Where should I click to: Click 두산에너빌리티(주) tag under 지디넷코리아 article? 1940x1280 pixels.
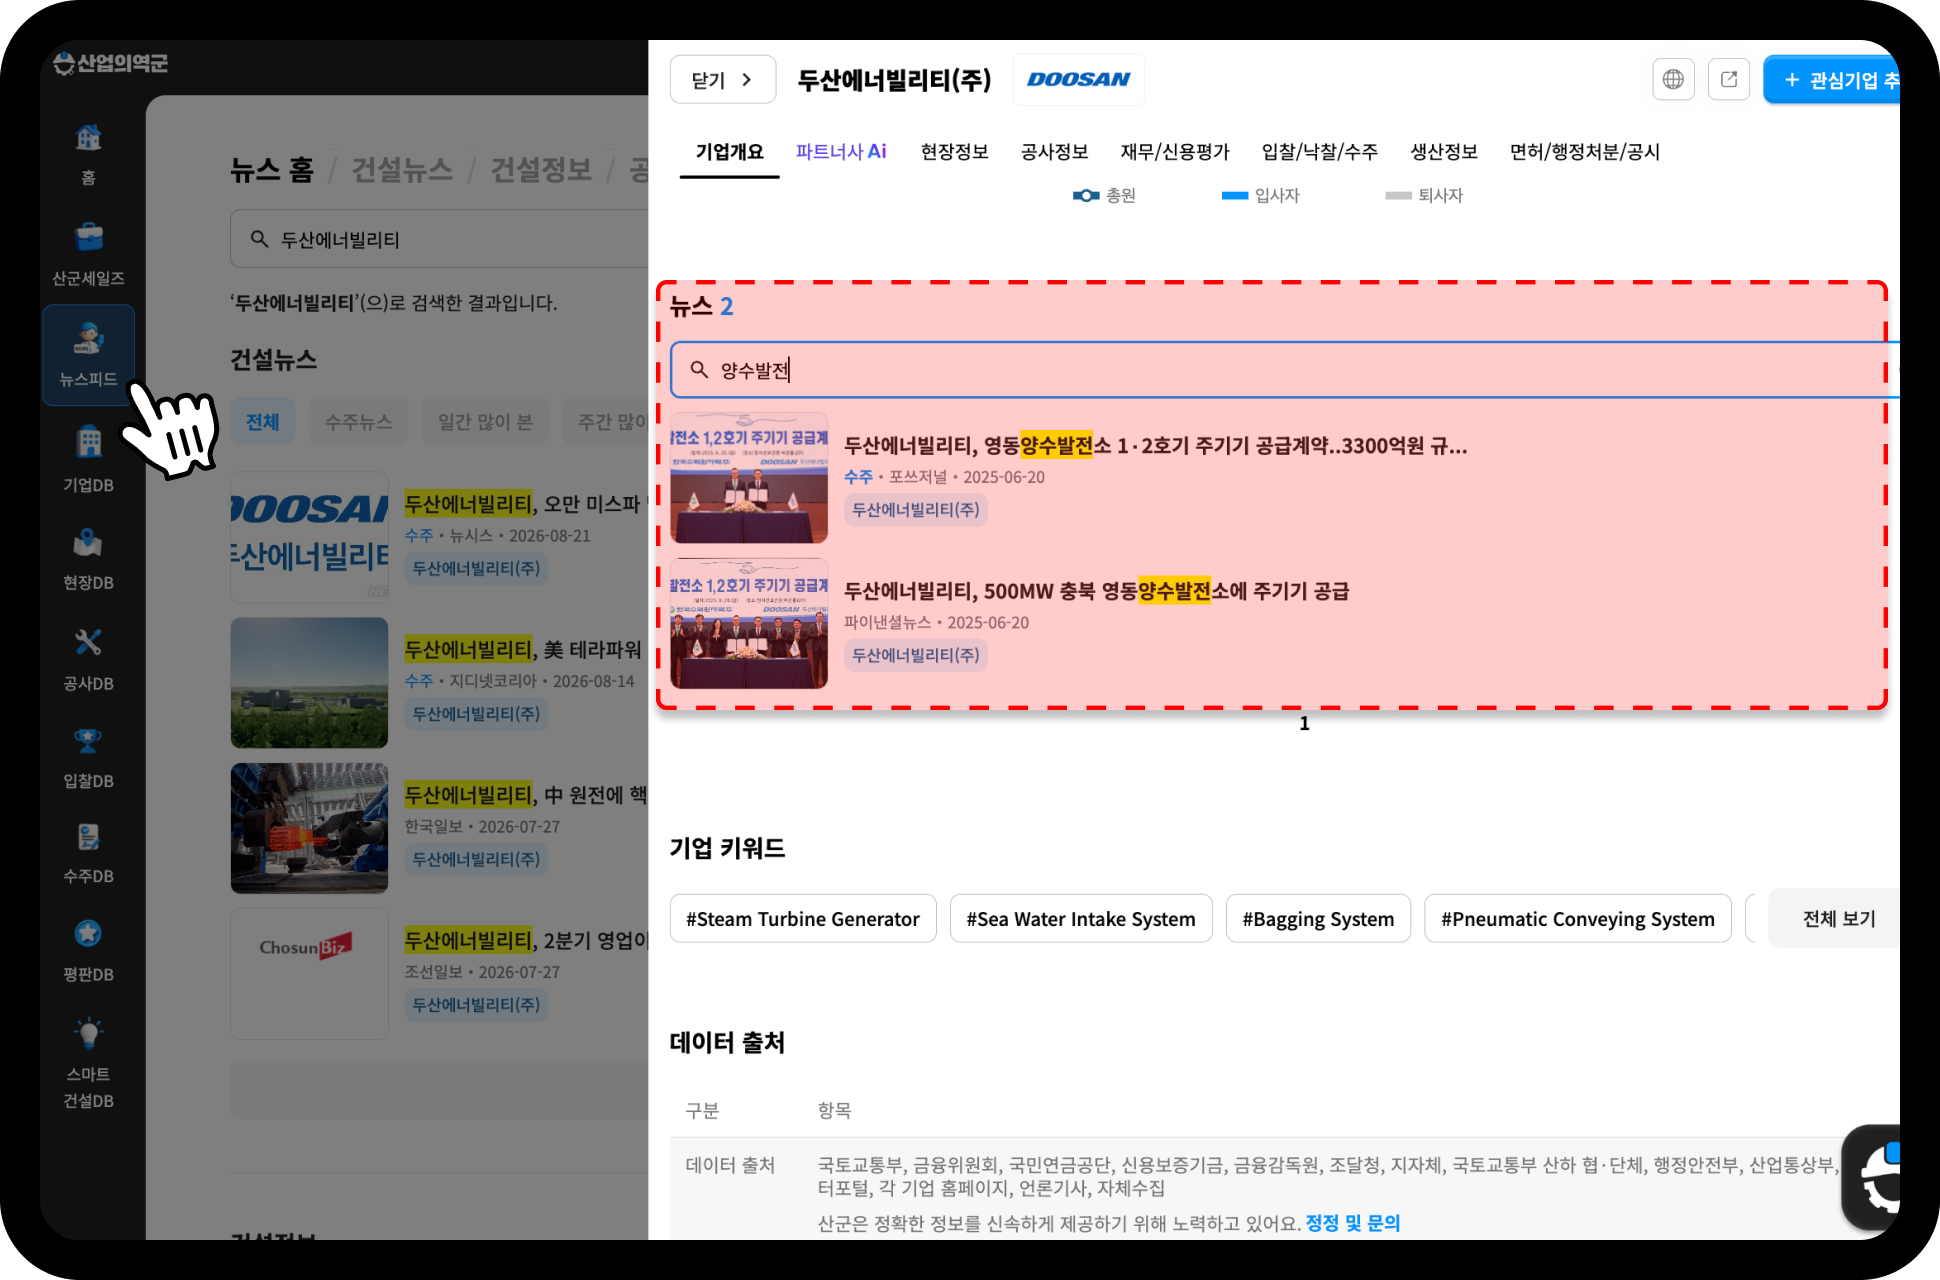tap(476, 713)
